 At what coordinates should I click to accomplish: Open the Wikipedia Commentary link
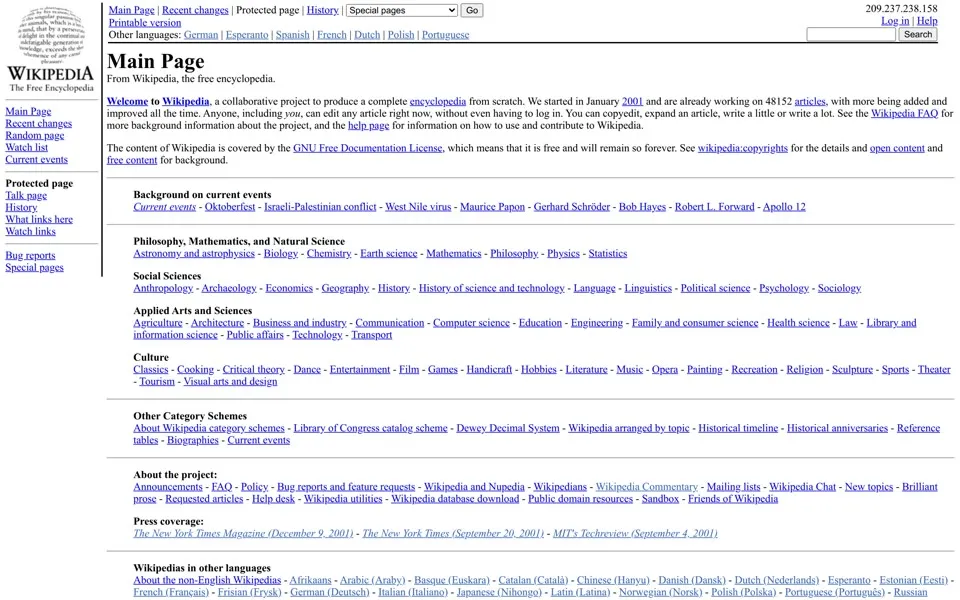pos(647,487)
